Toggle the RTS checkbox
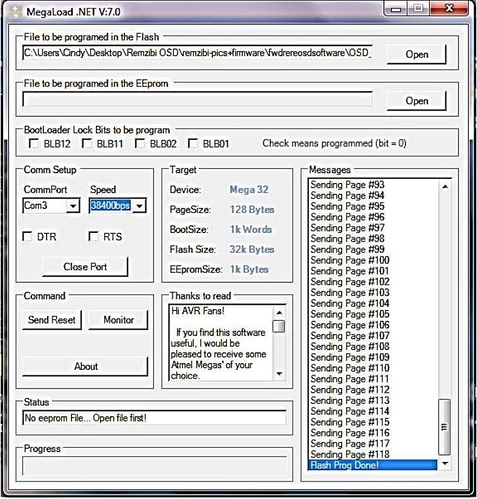This screenshot has width=477, height=499. (93, 237)
